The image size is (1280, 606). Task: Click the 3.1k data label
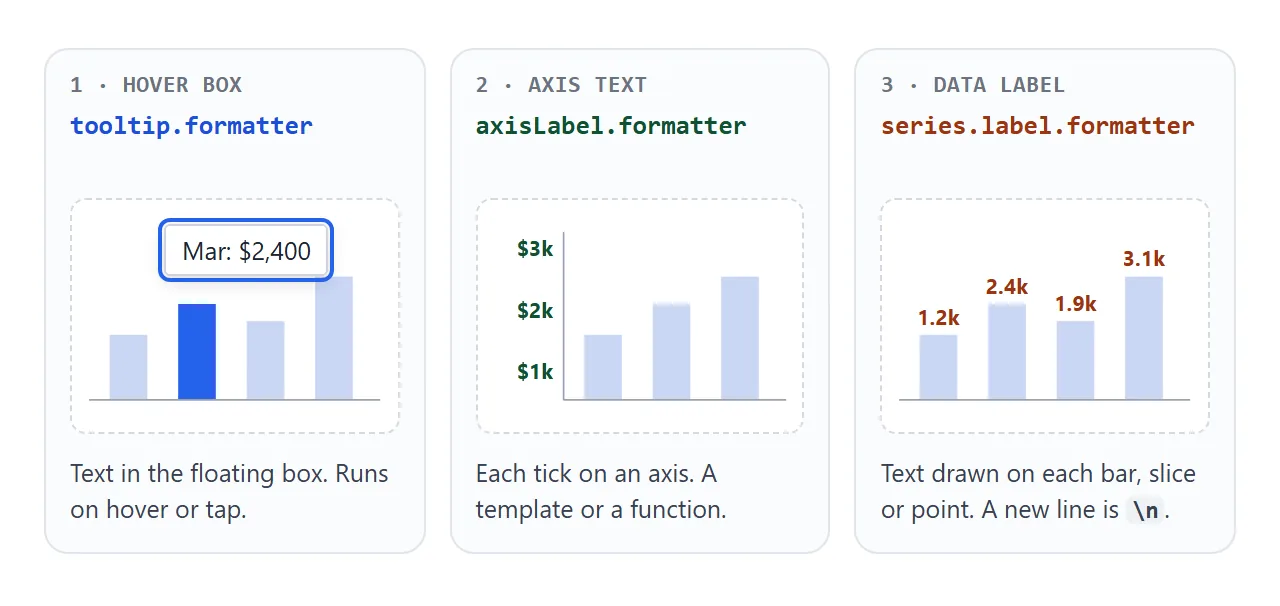[x=1144, y=259]
